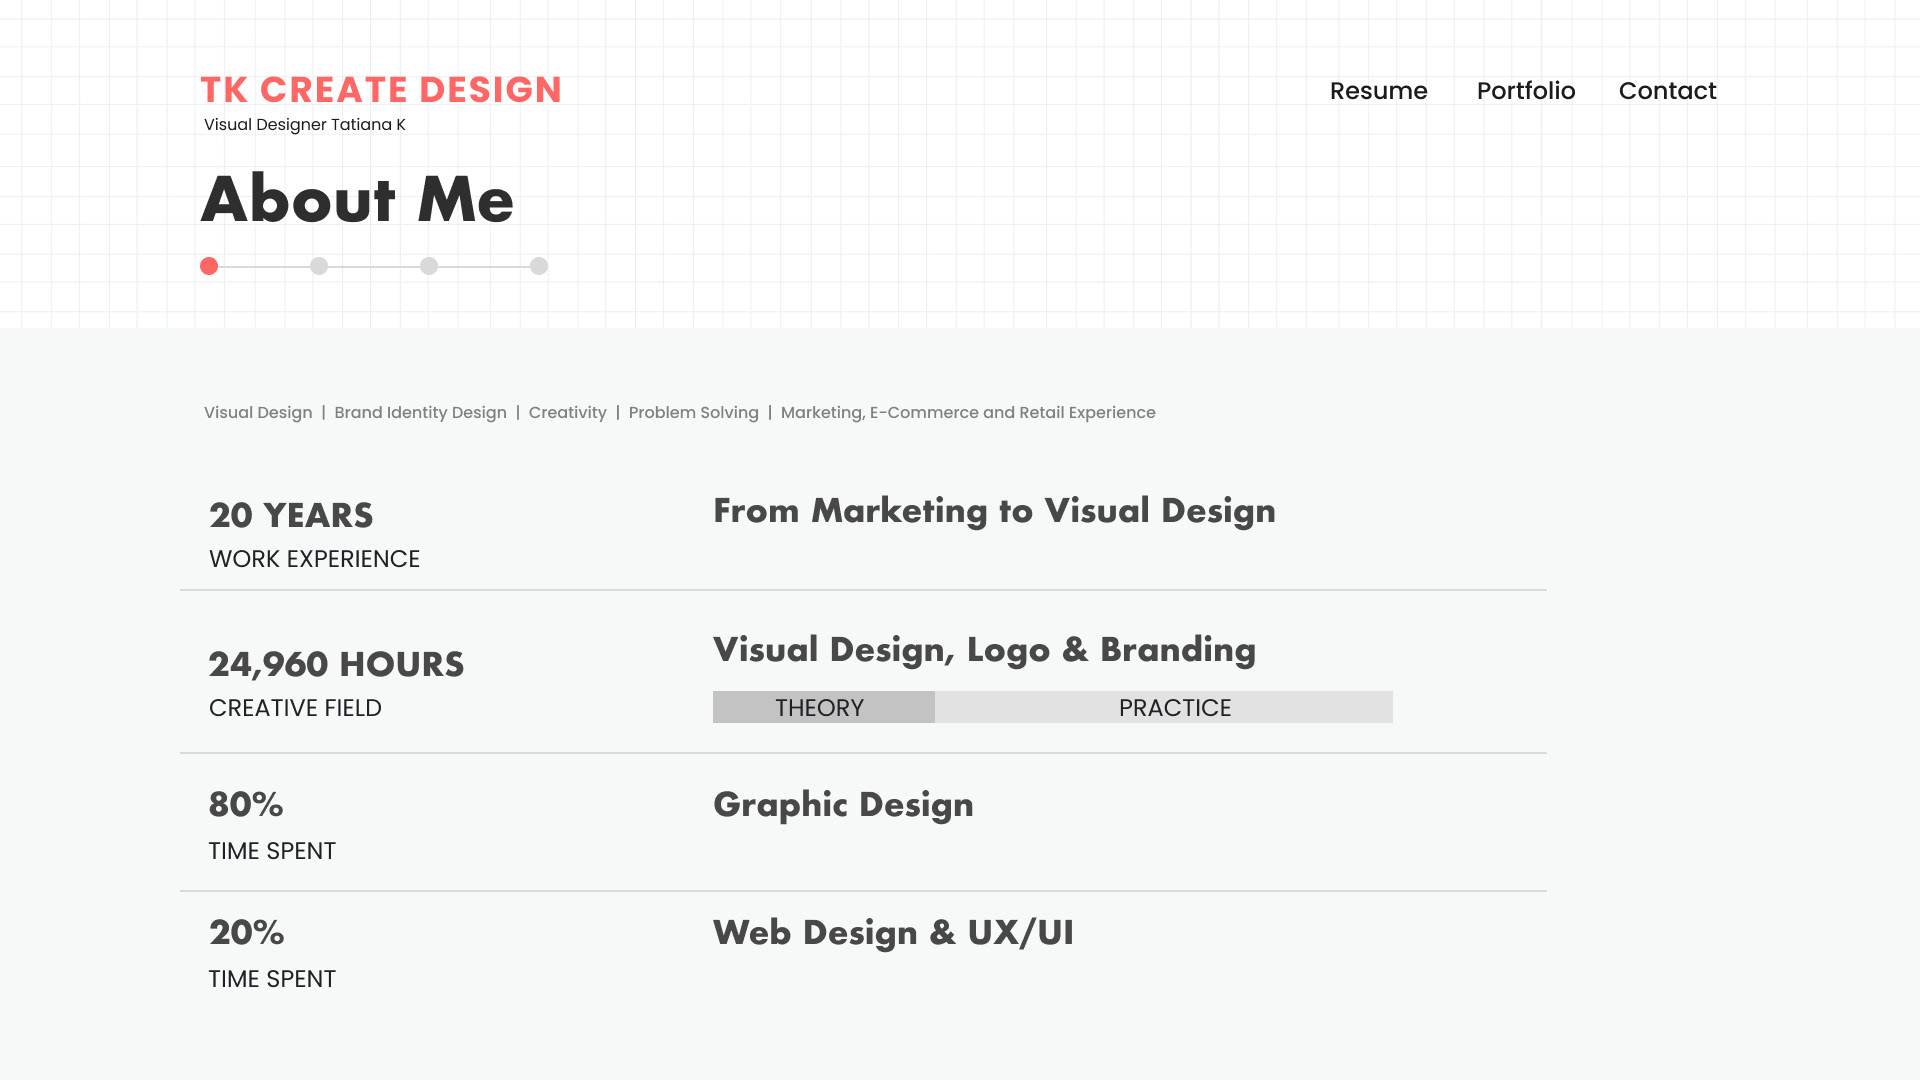Go to the Portfolio page
The image size is (1920, 1080).
coord(1526,91)
